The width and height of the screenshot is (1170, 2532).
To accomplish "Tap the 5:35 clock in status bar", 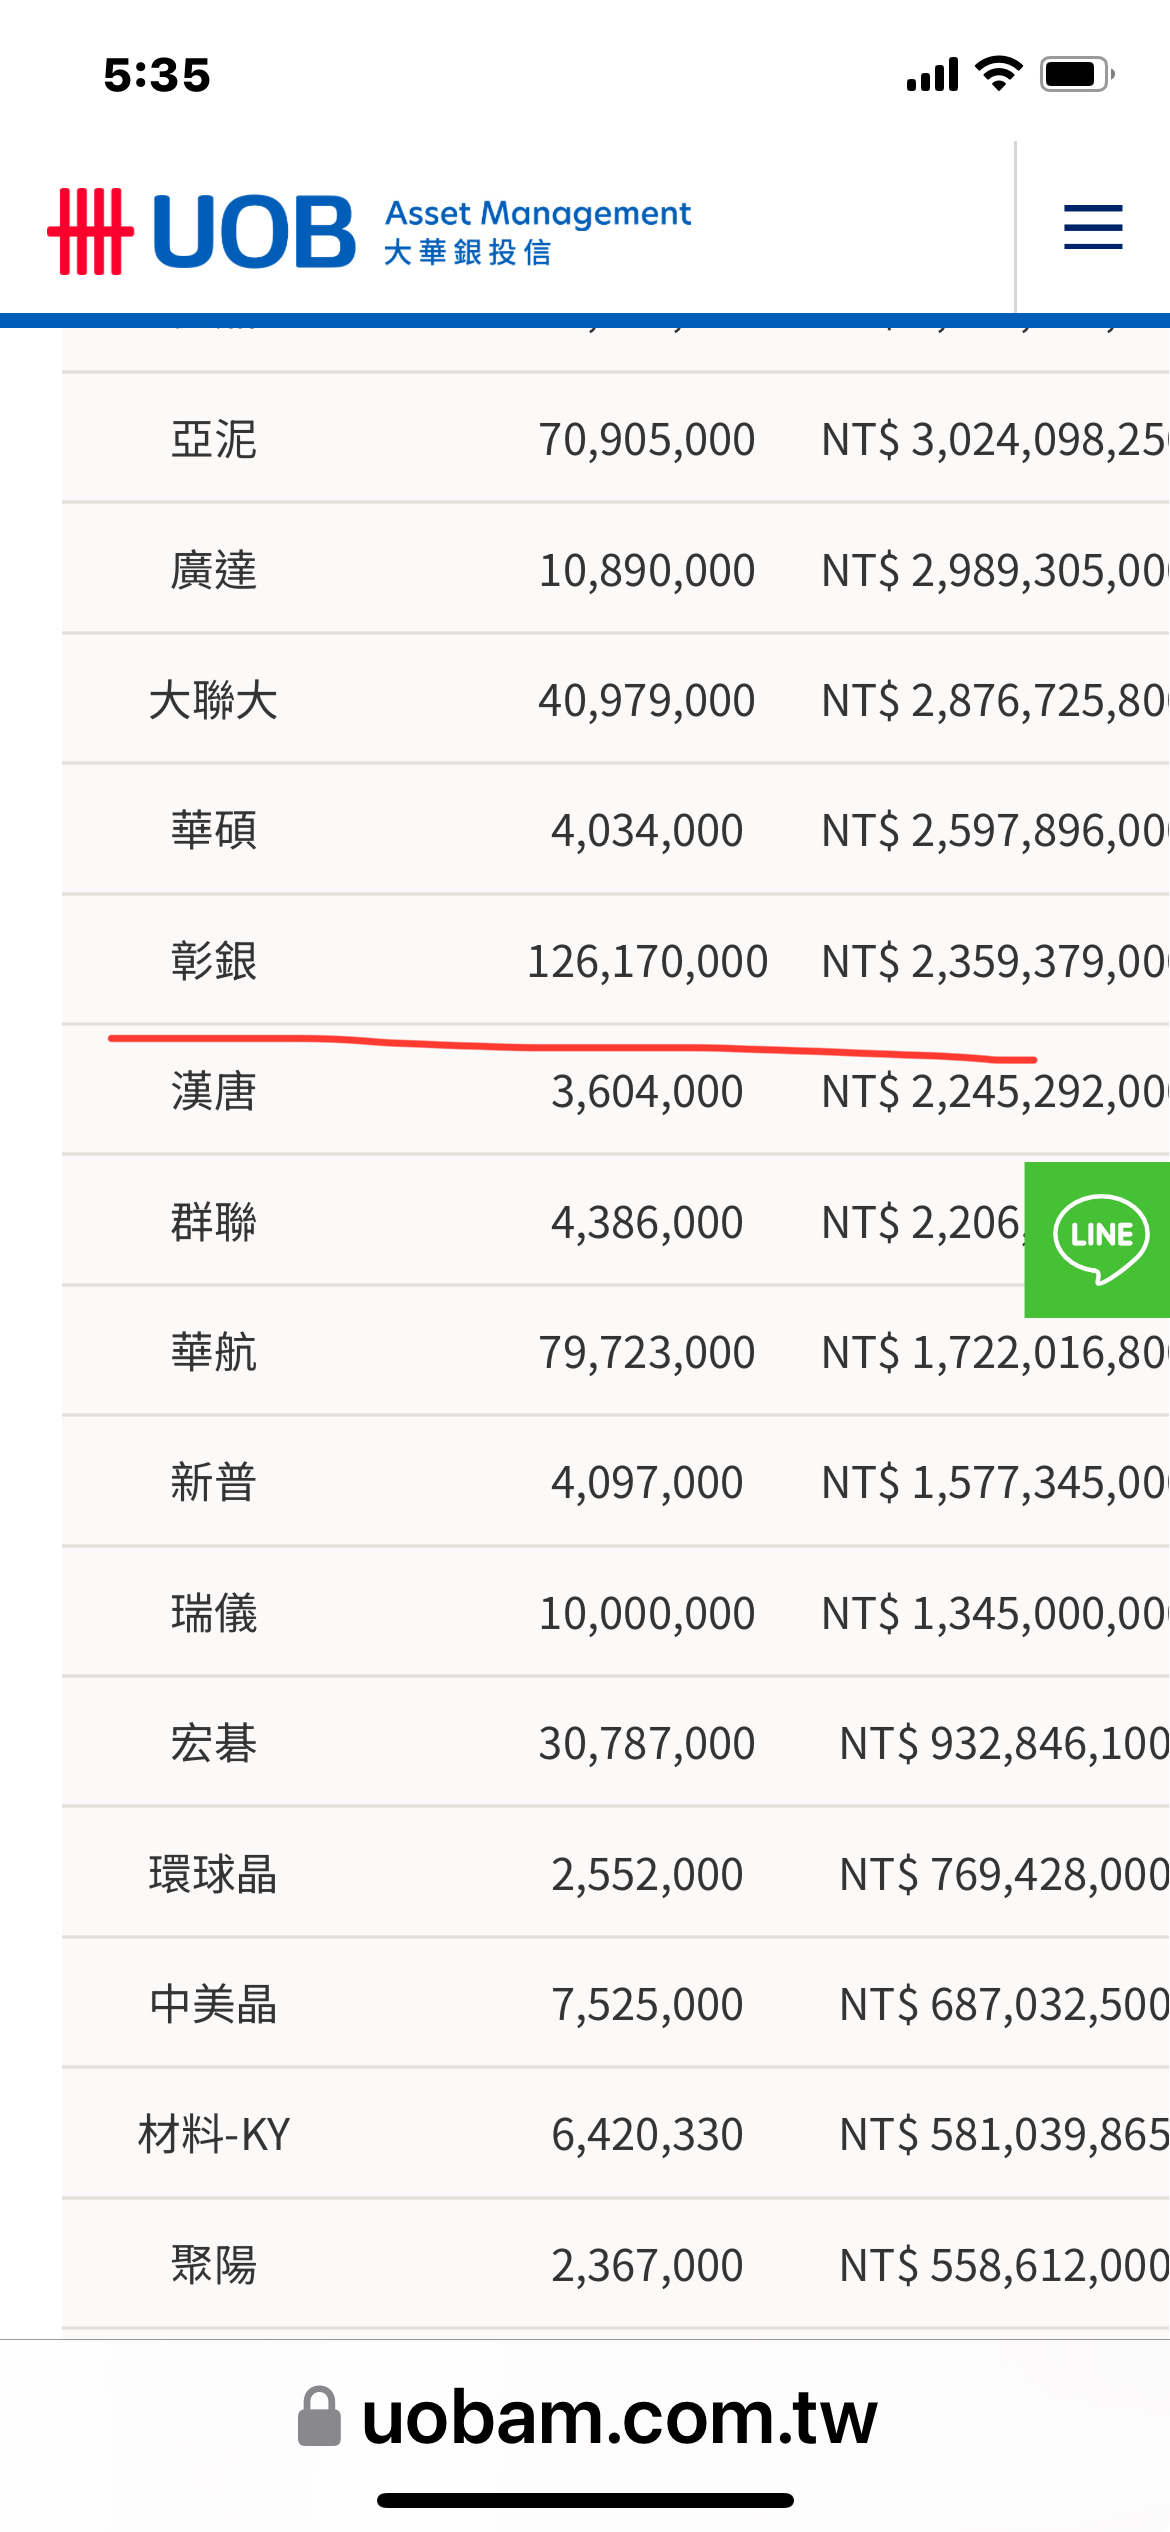I will (157, 75).
